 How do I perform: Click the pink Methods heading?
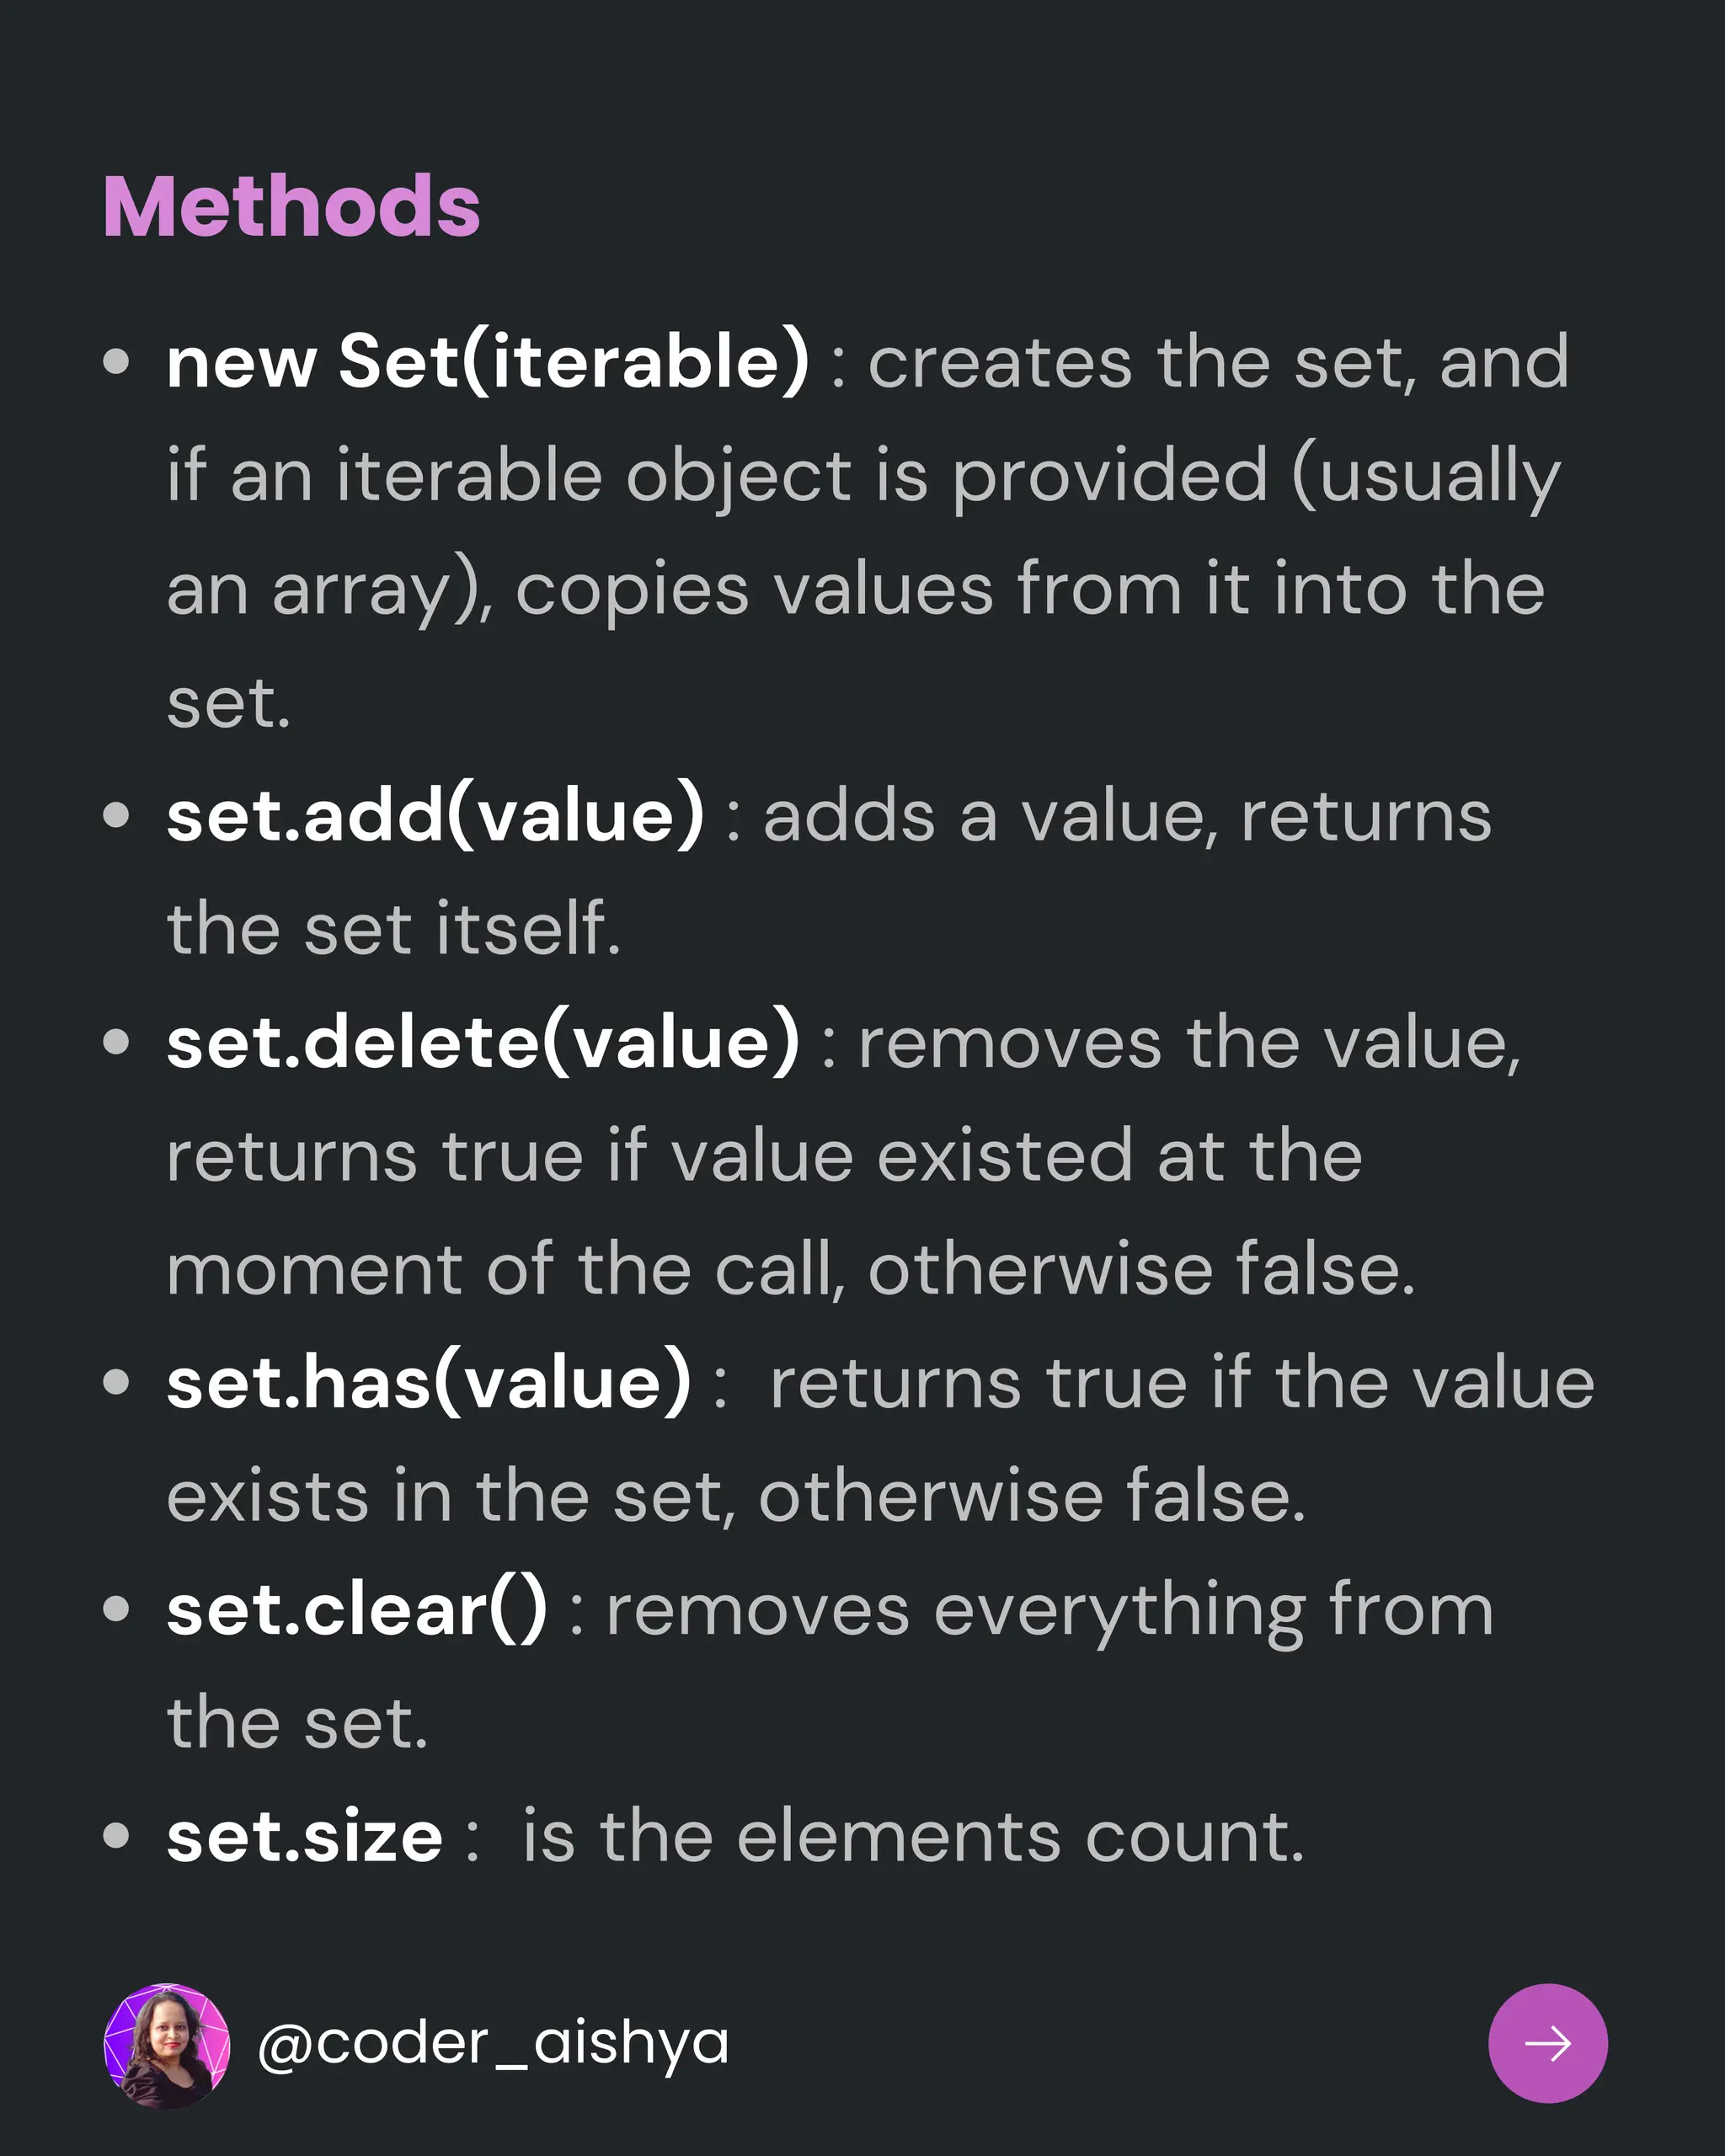point(292,207)
